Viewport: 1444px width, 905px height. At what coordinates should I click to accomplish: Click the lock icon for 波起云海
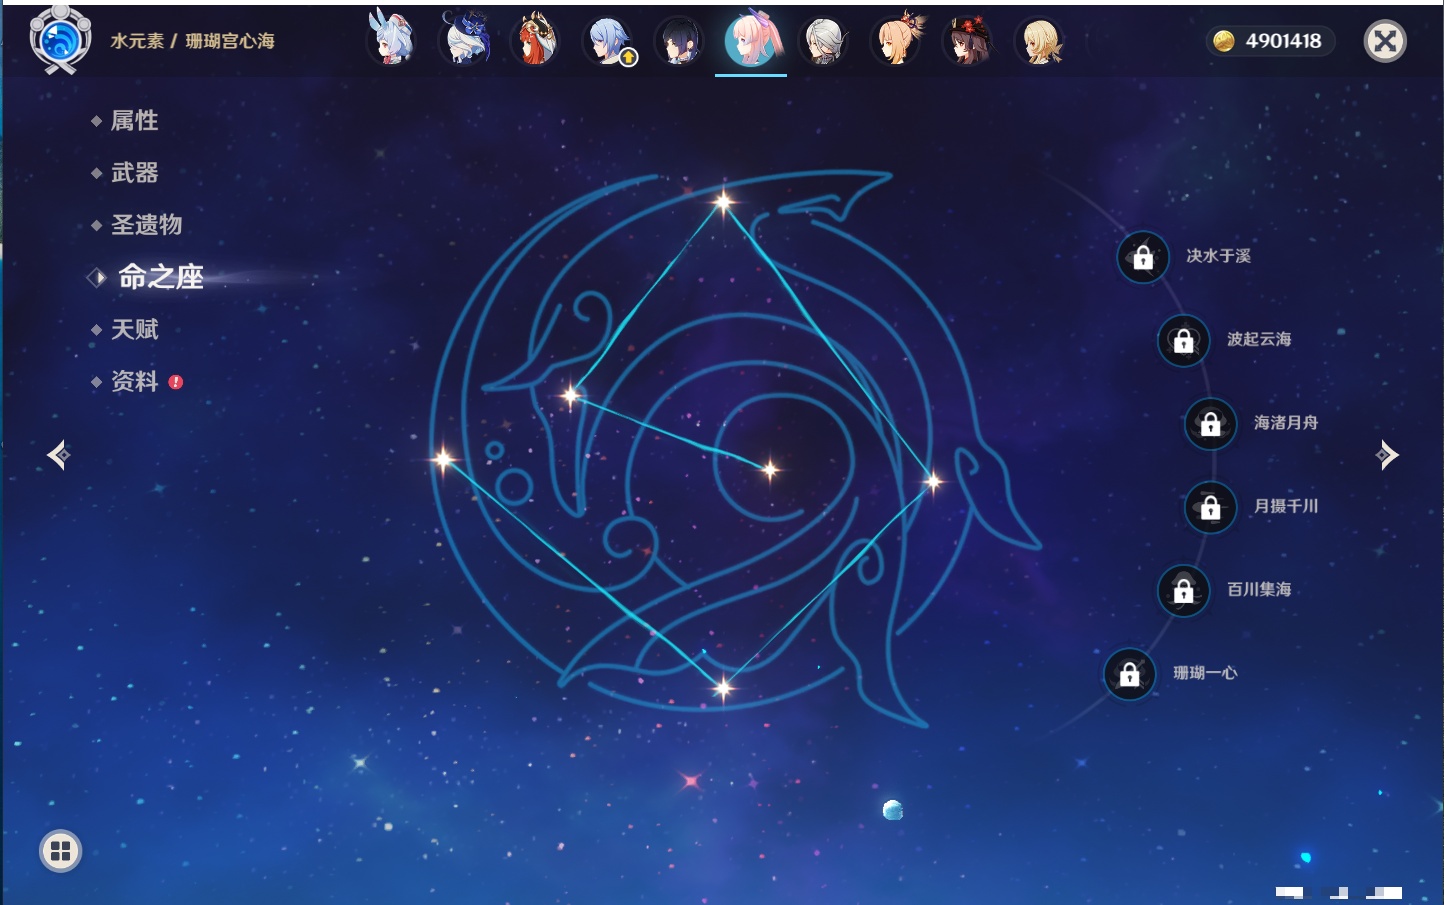pos(1183,340)
